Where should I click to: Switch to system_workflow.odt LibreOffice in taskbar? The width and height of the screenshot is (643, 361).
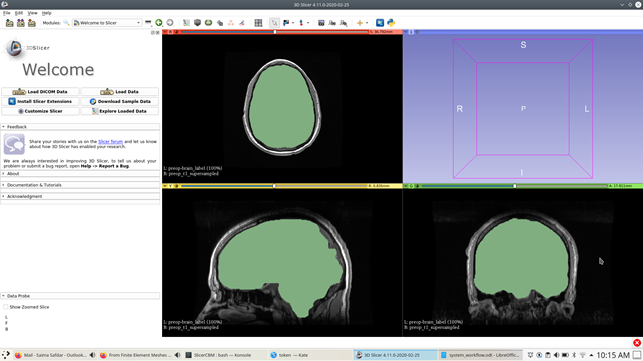point(481,355)
